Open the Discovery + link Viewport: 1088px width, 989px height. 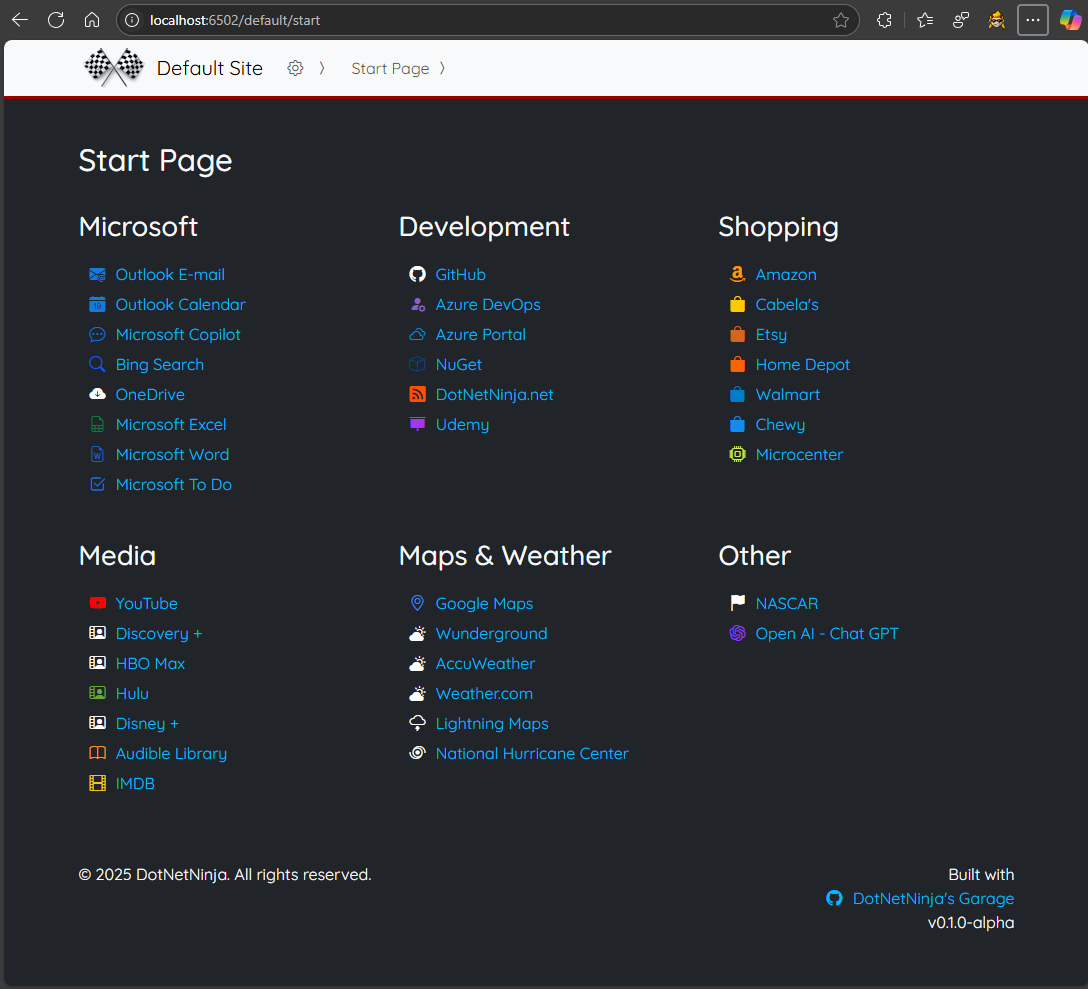coord(159,634)
